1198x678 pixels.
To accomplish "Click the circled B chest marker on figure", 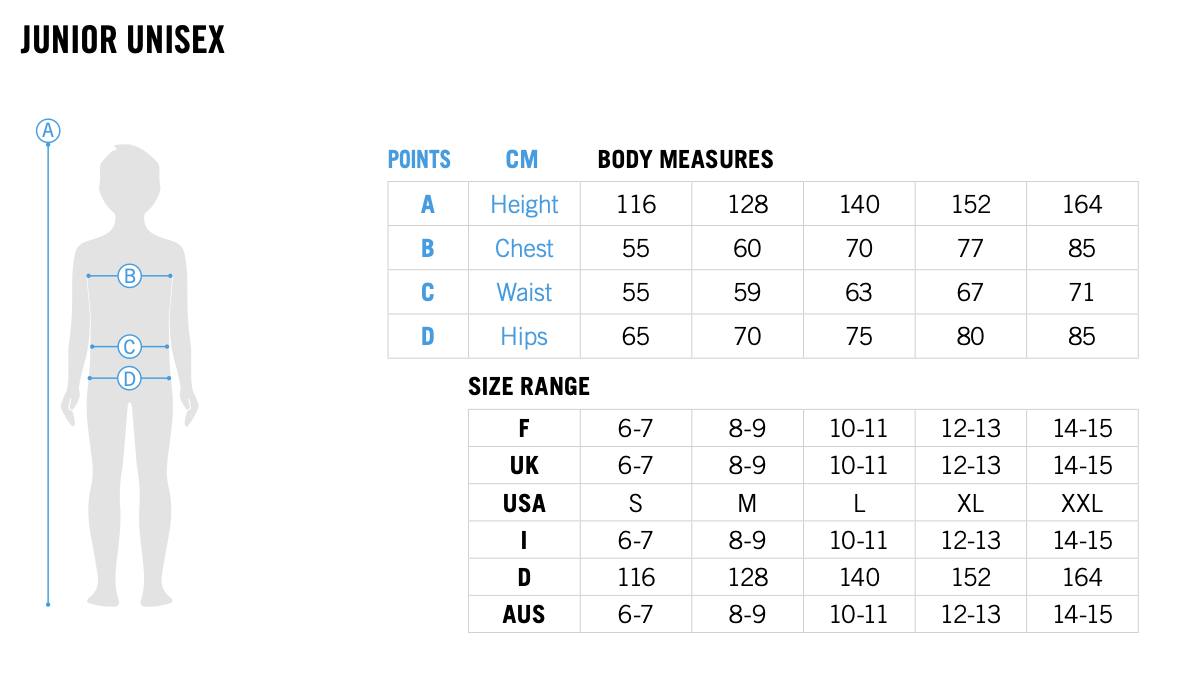I will [129, 275].
